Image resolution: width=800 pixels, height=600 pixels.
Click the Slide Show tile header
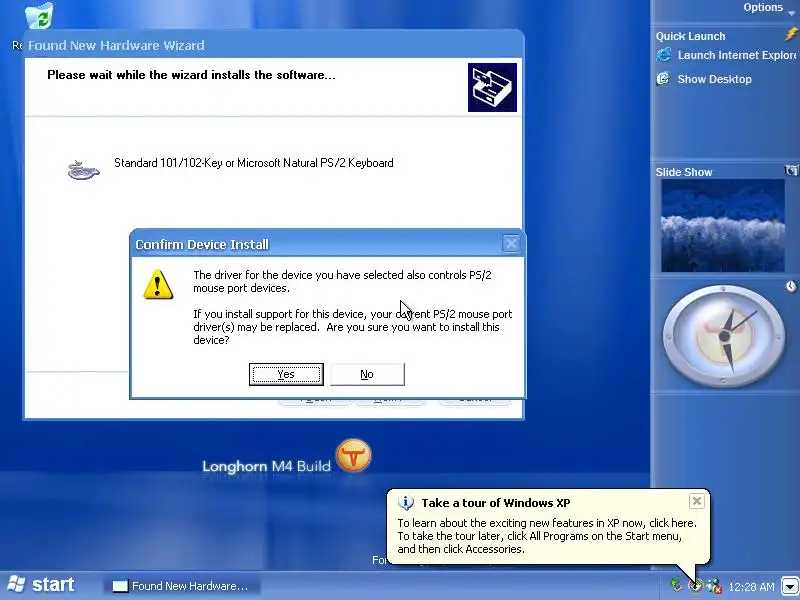pos(684,172)
